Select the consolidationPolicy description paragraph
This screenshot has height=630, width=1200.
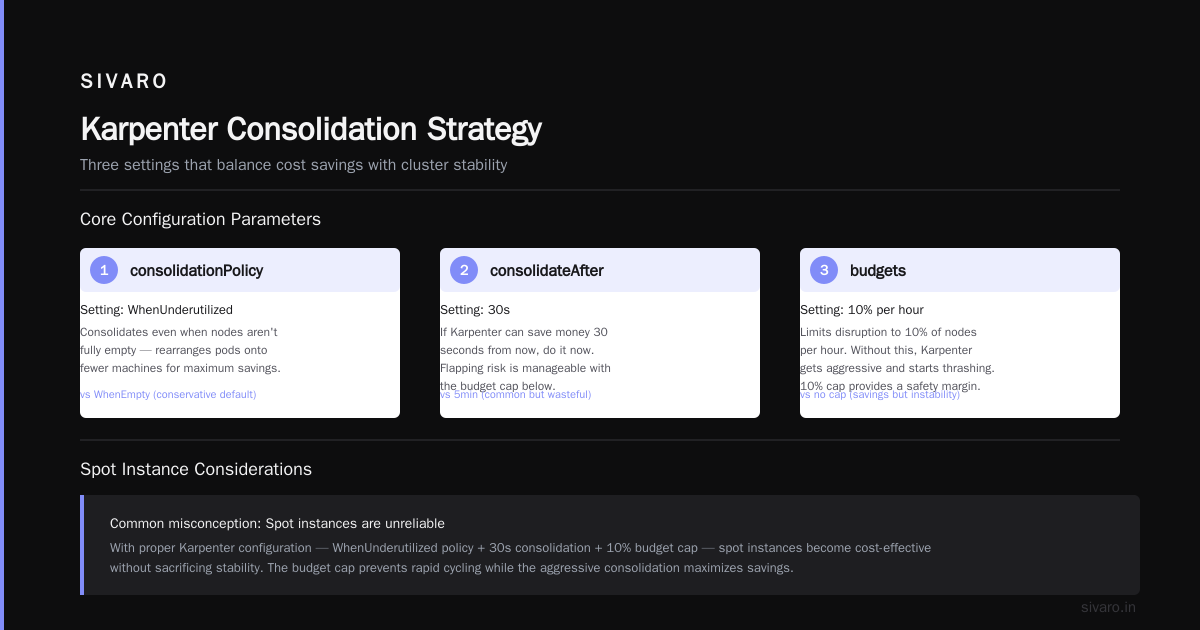180,350
